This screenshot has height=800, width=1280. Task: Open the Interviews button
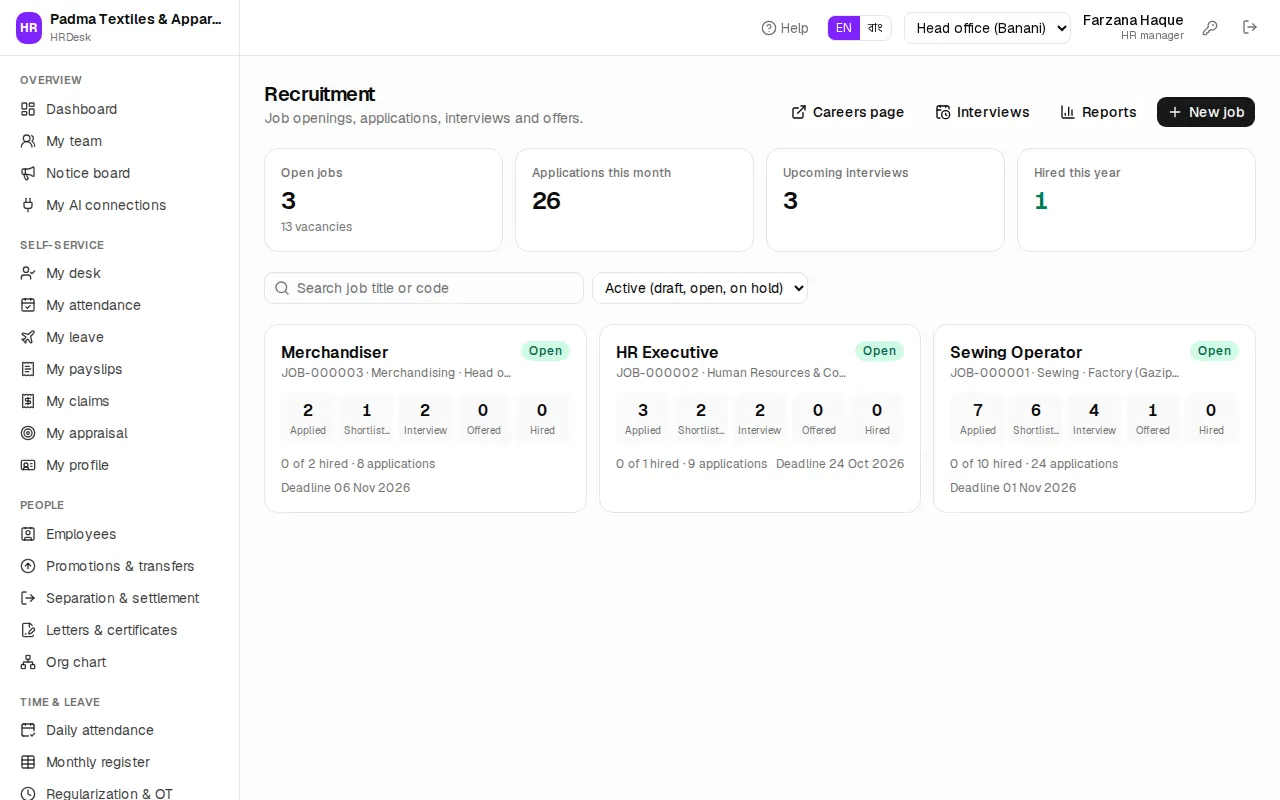click(x=982, y=112)
